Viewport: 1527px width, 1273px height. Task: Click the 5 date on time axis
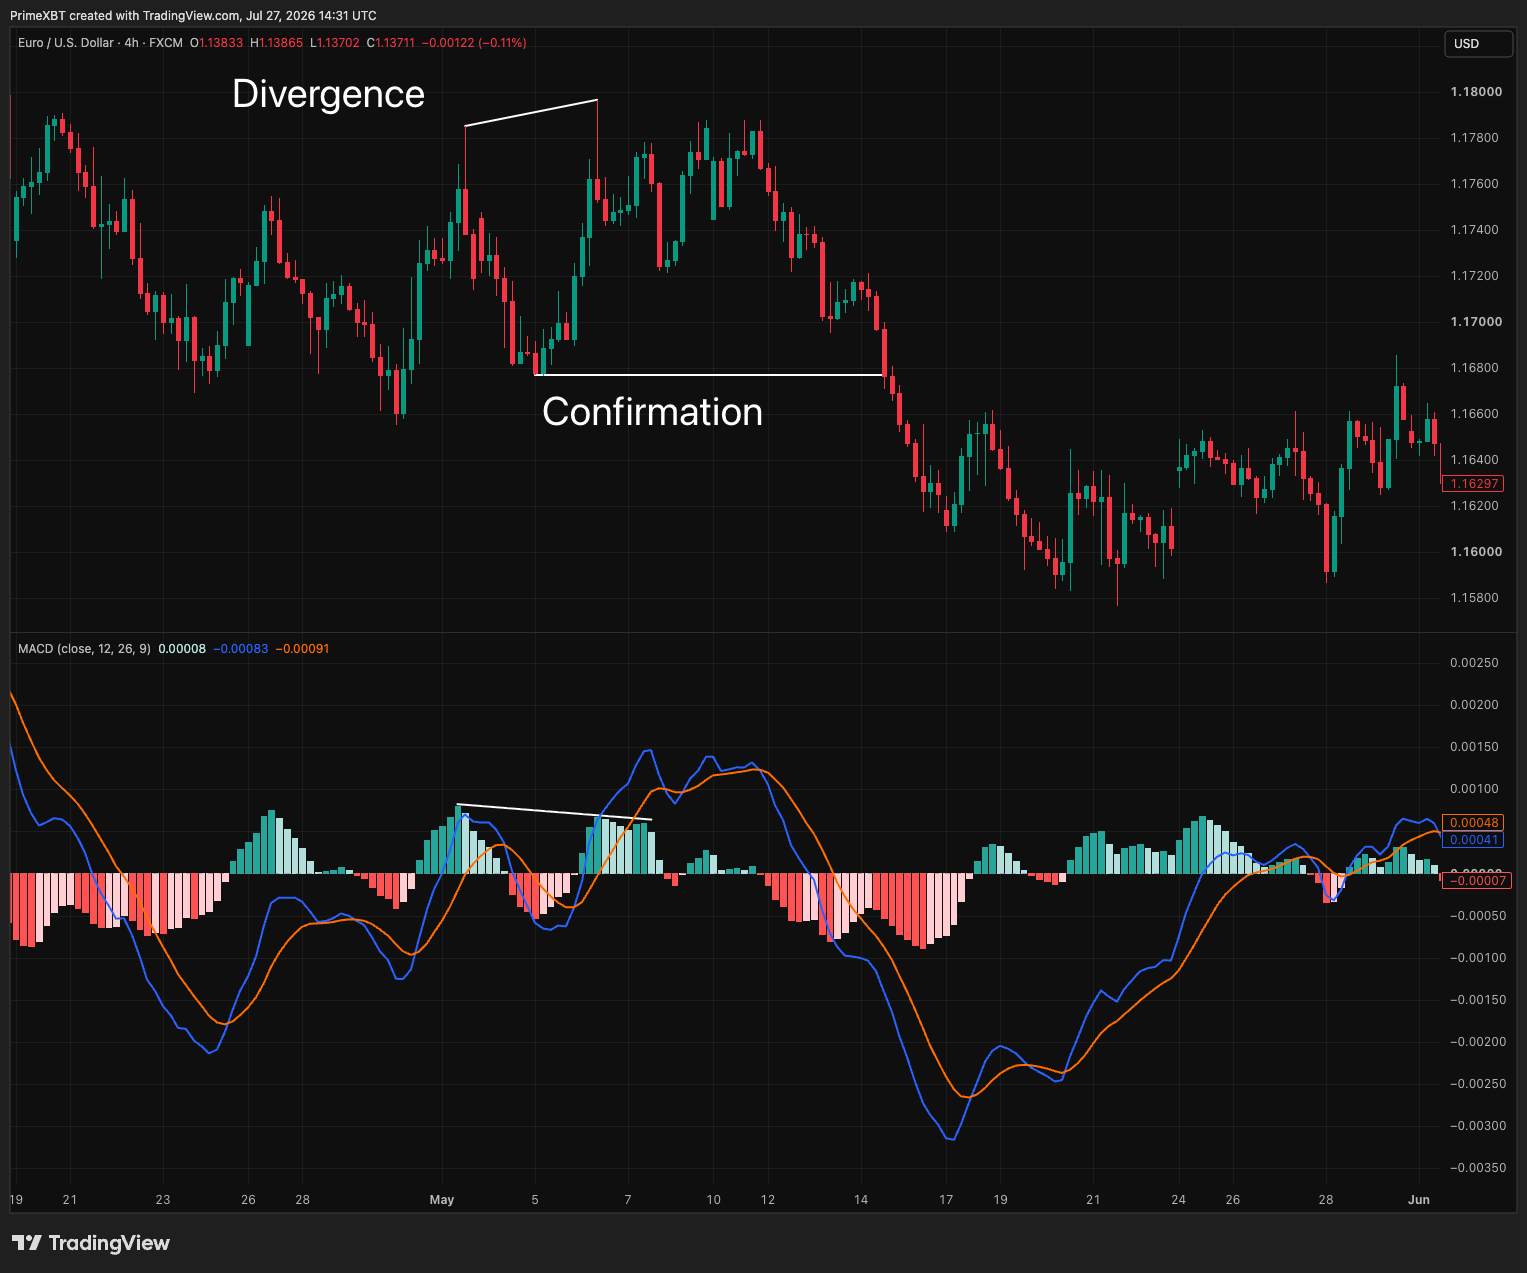[535, 1200]
